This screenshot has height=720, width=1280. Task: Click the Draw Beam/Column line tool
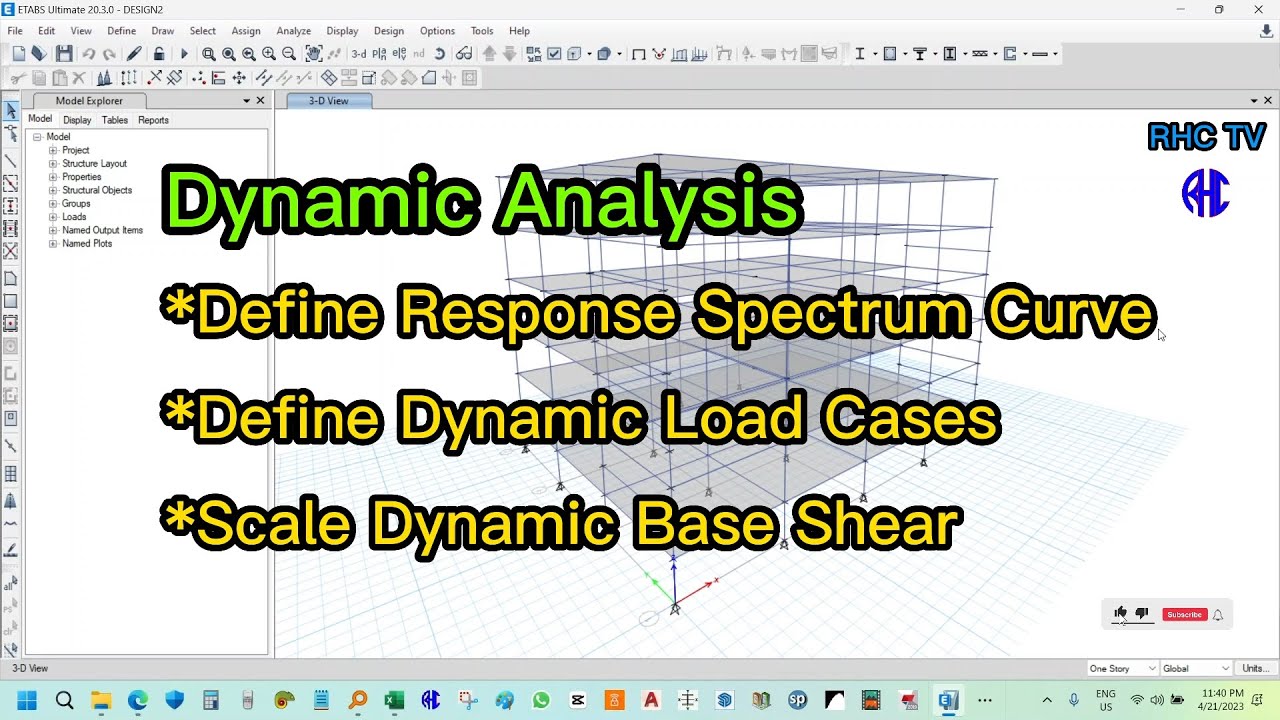click(x=11, y=161)
